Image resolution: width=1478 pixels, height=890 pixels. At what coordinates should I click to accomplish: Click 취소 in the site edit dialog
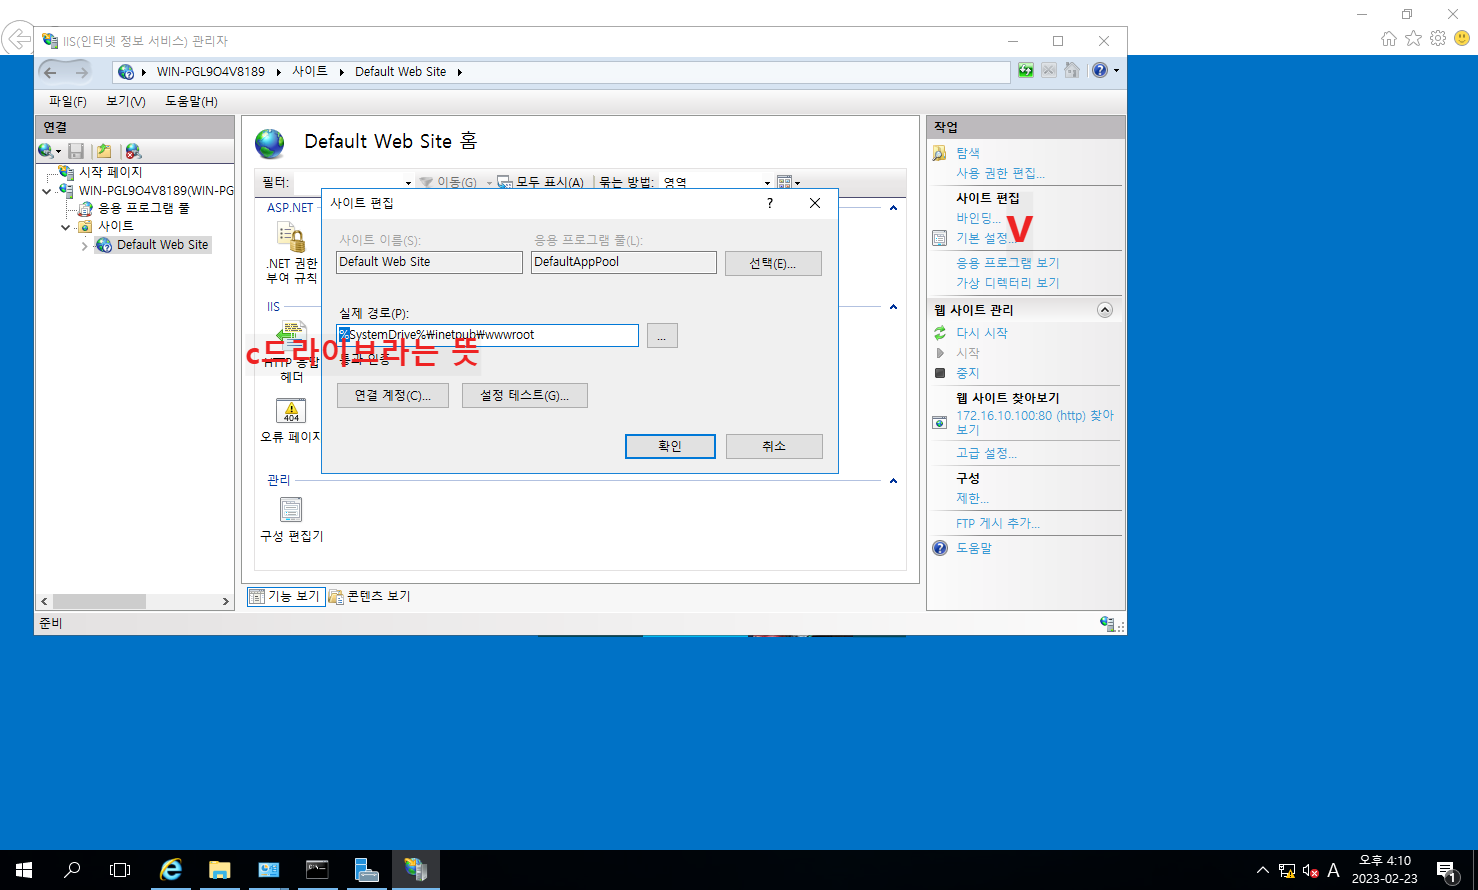point(774,446)
